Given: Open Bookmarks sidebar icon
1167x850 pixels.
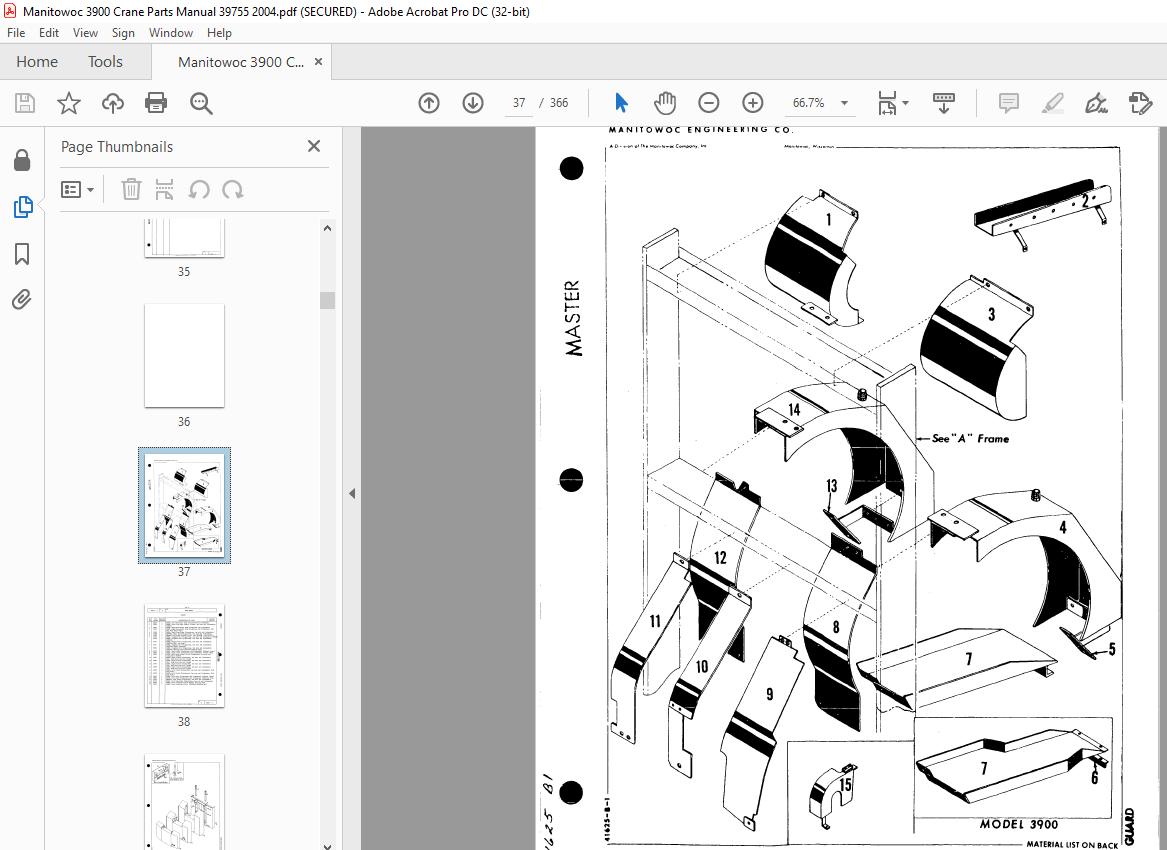Looking at the screenshot, I should click(x=22, y=254).
